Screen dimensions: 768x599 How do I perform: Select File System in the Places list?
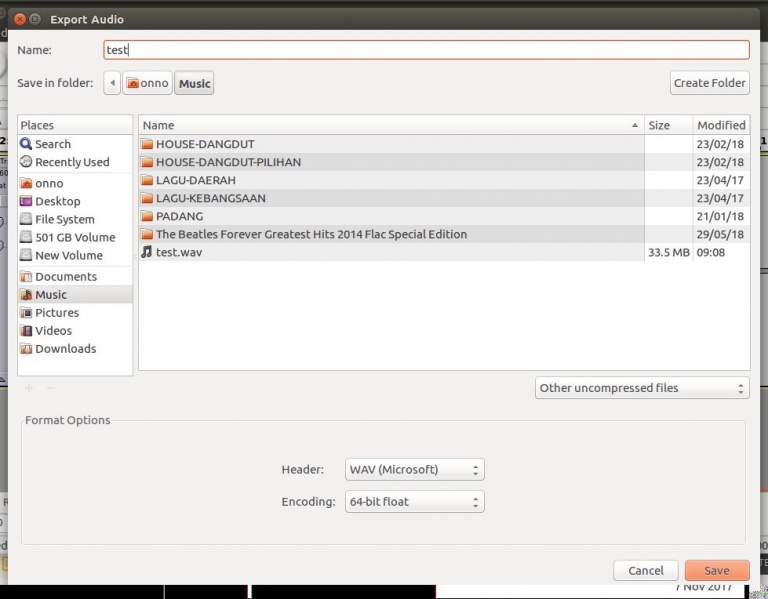point(64,219)
